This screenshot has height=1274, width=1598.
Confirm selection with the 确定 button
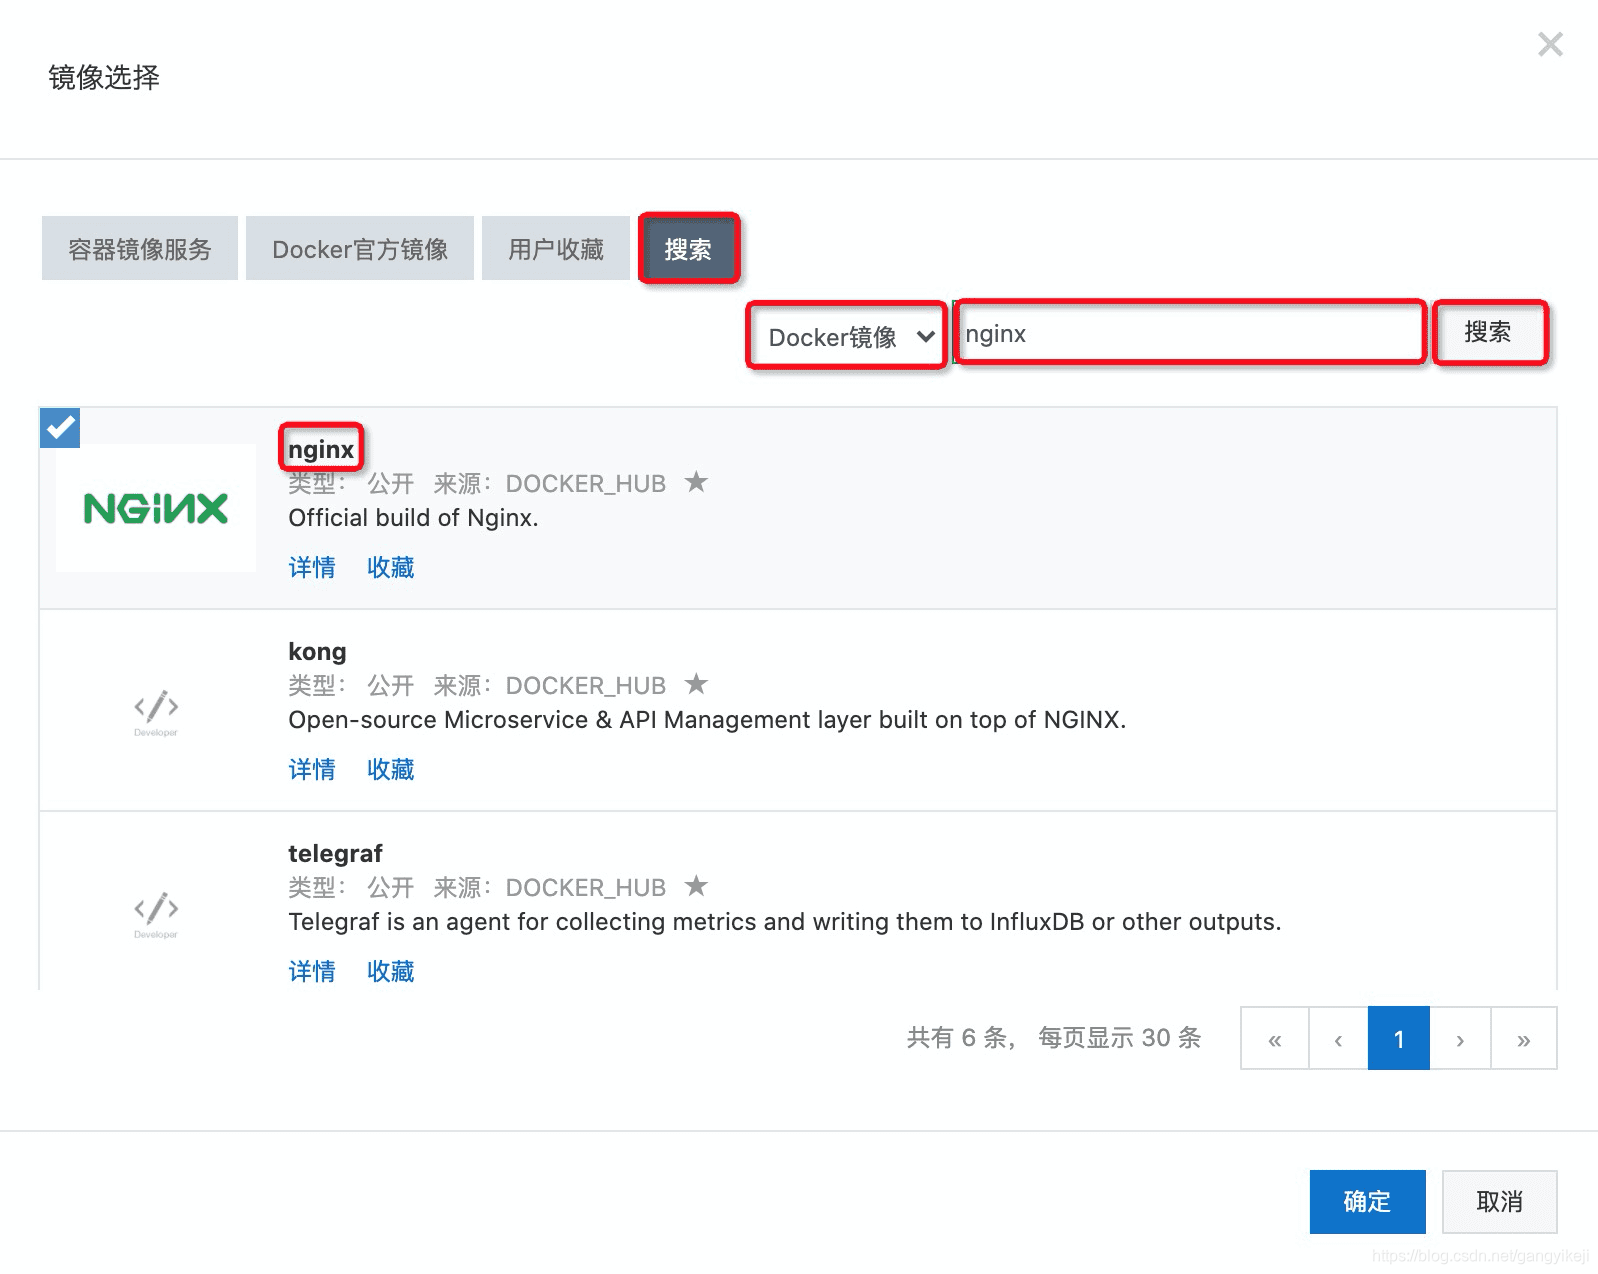click(1367, 1201)
